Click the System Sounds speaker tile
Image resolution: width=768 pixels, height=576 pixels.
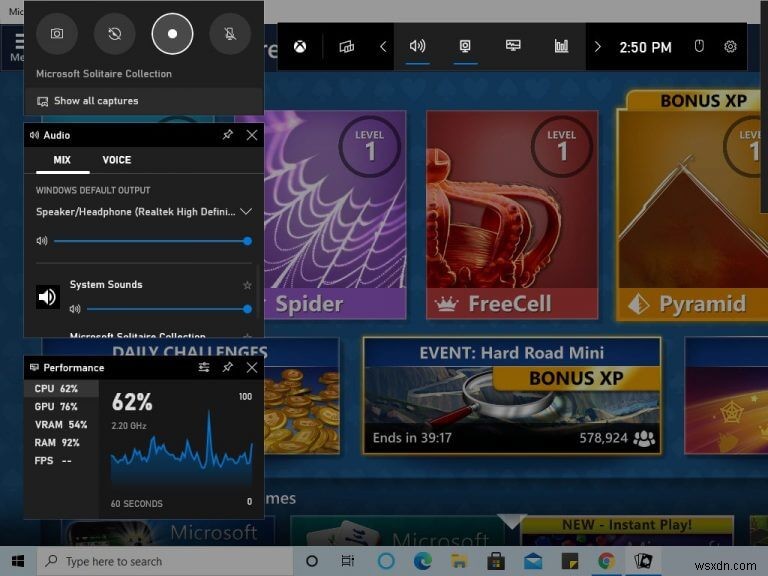click(x=48, y=297)
